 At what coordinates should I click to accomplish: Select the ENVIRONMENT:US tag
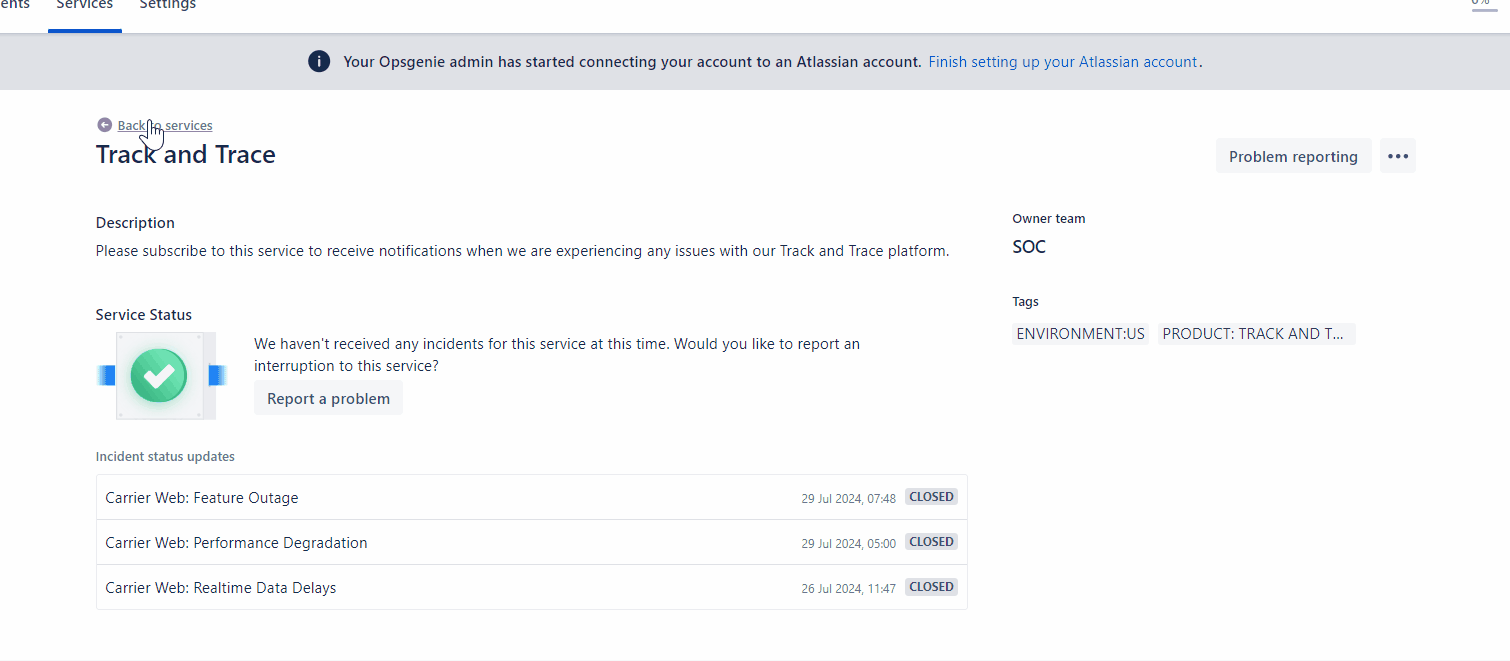point(1080,334)
